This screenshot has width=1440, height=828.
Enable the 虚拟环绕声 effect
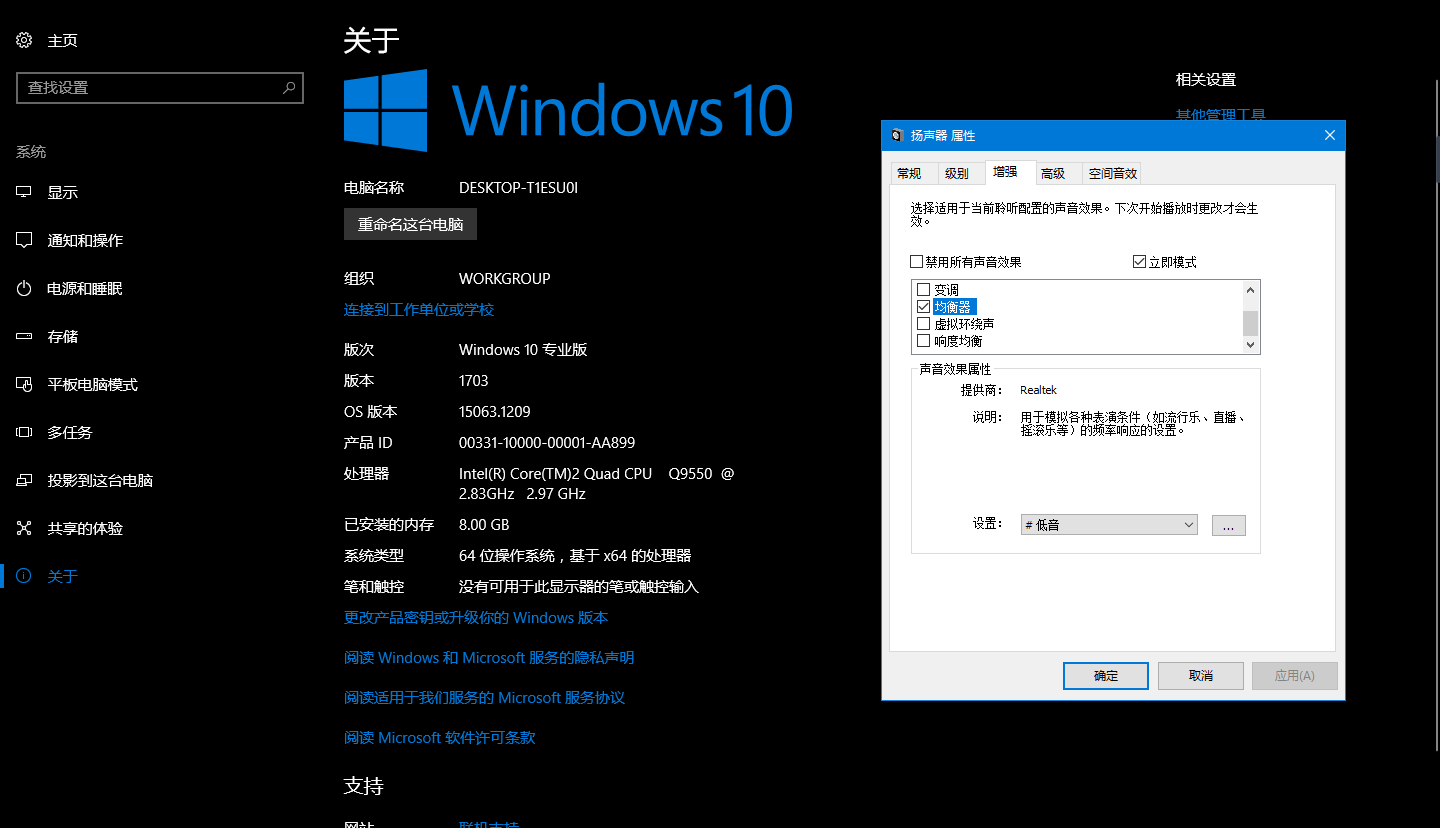[x=923, y=324]
